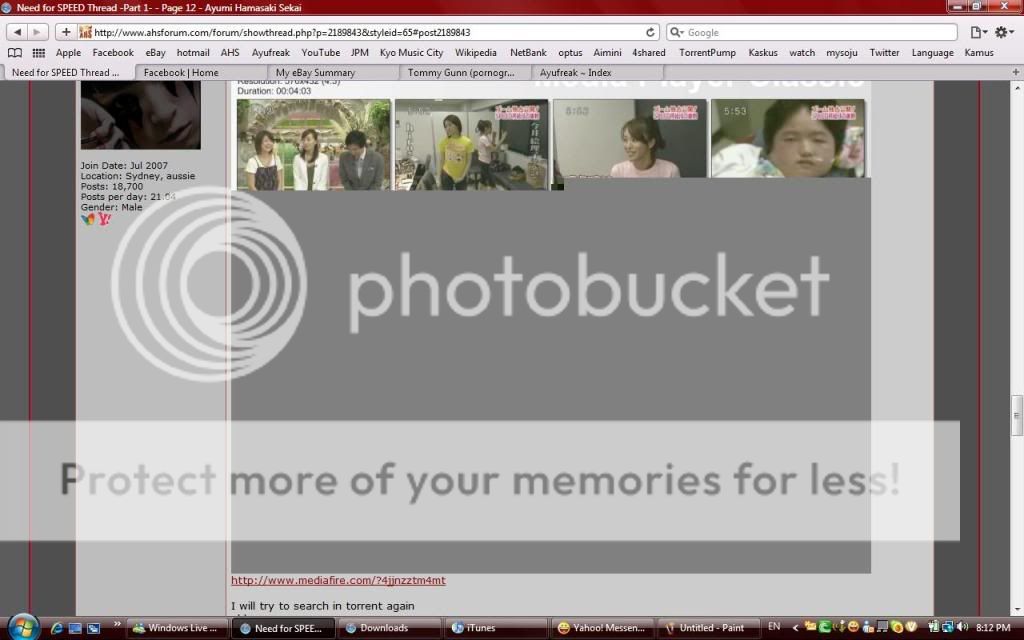Click the mediafire.com download link
1024x640 pixels.
click(338, 580)
